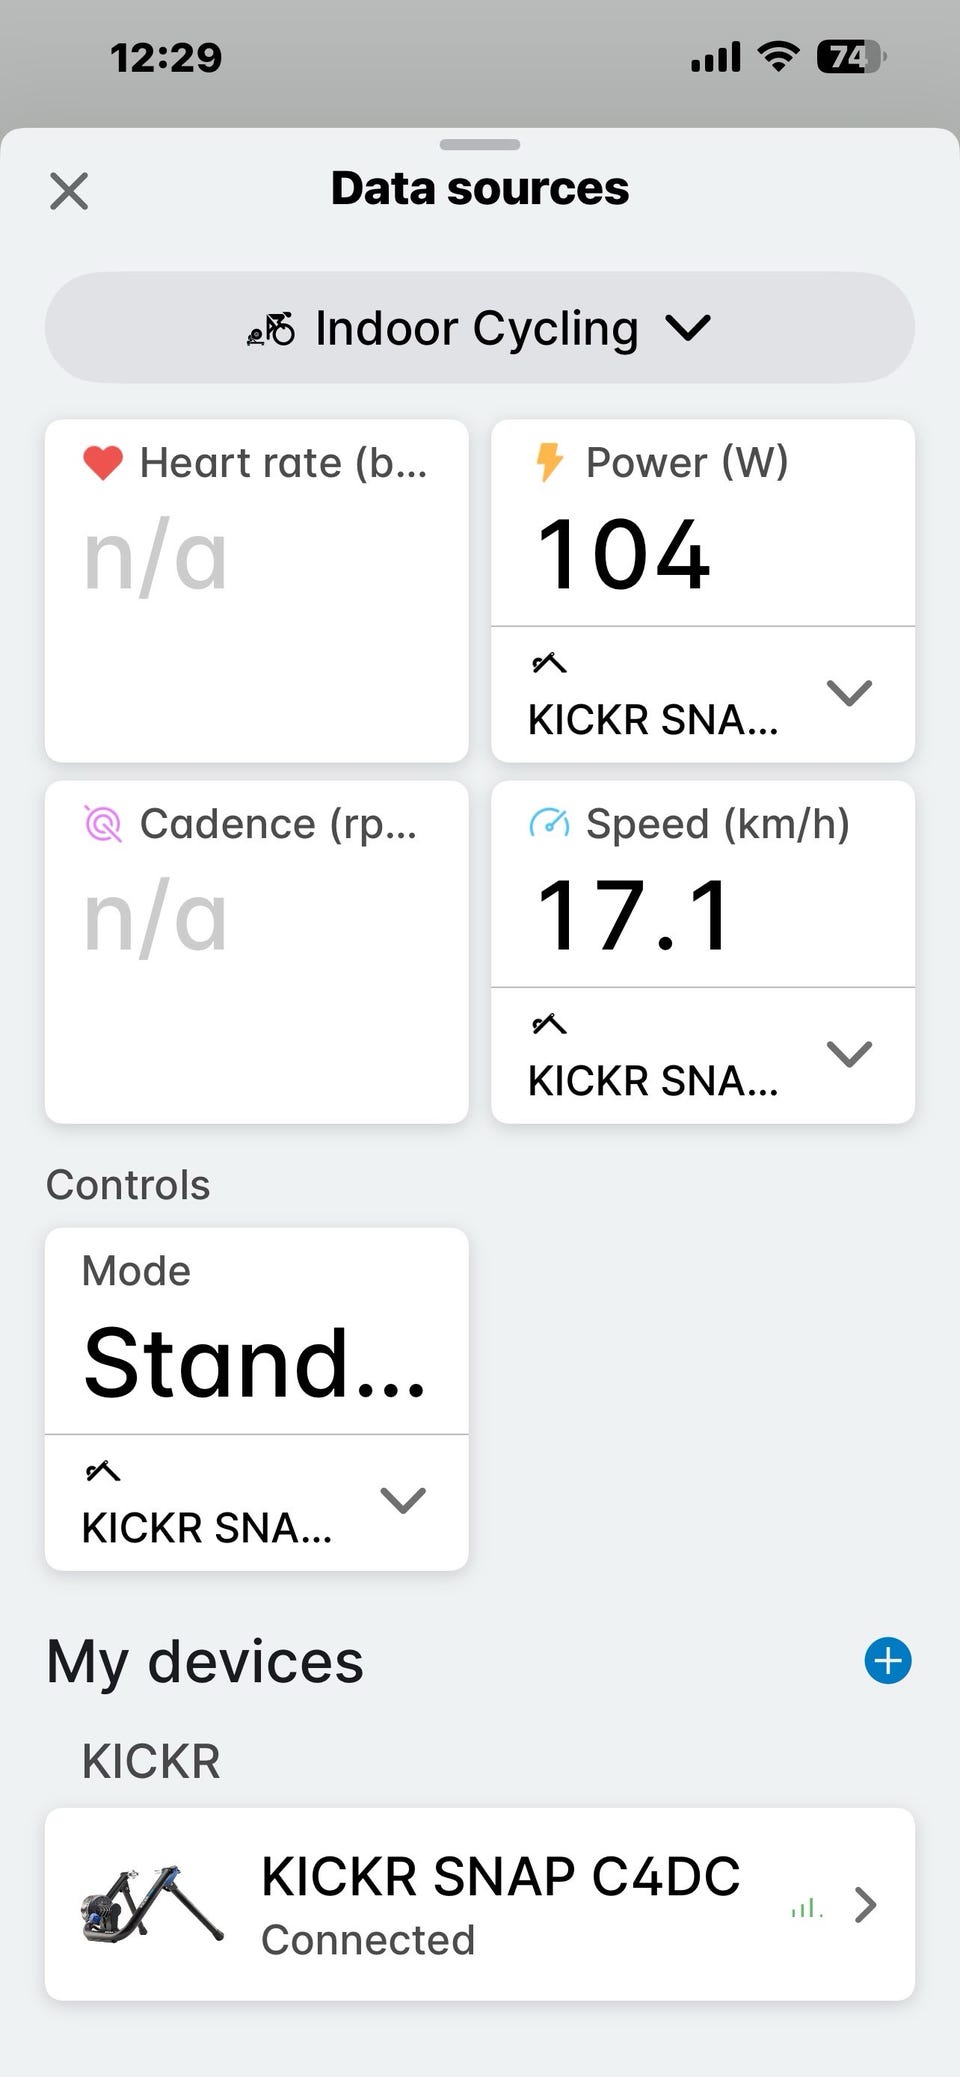Image resolution: width=960 pixels, height=2077 pixels.
Task: Tap the blue Speed gauge icon
Action: click(549, 824)
